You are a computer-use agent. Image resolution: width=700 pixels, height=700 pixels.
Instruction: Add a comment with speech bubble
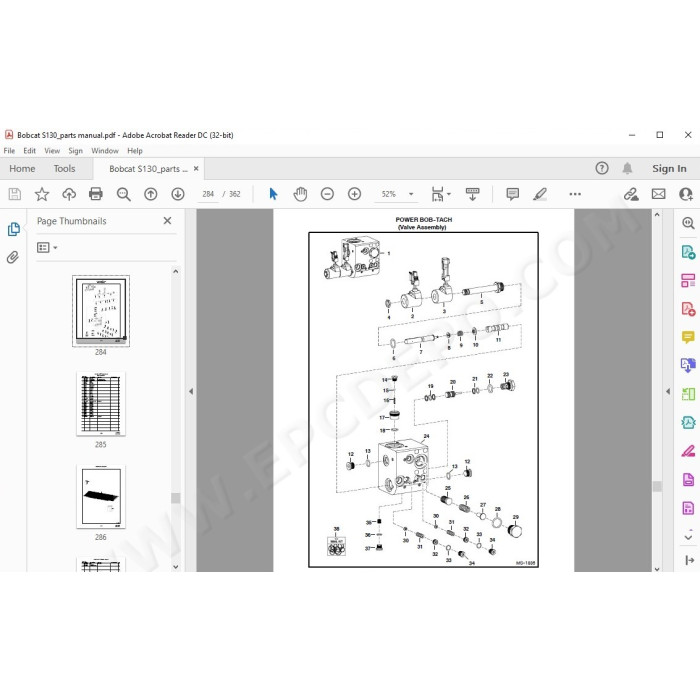click(512, 194)
